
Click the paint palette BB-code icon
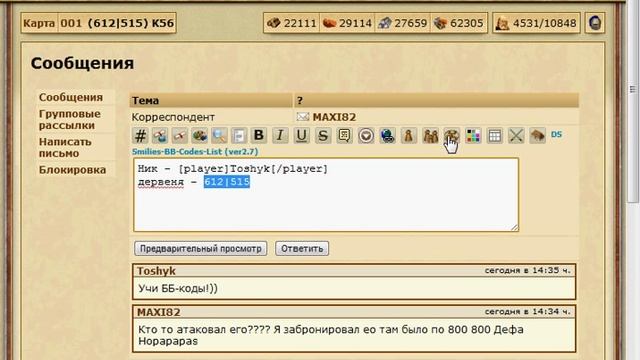tap(200, 136)
